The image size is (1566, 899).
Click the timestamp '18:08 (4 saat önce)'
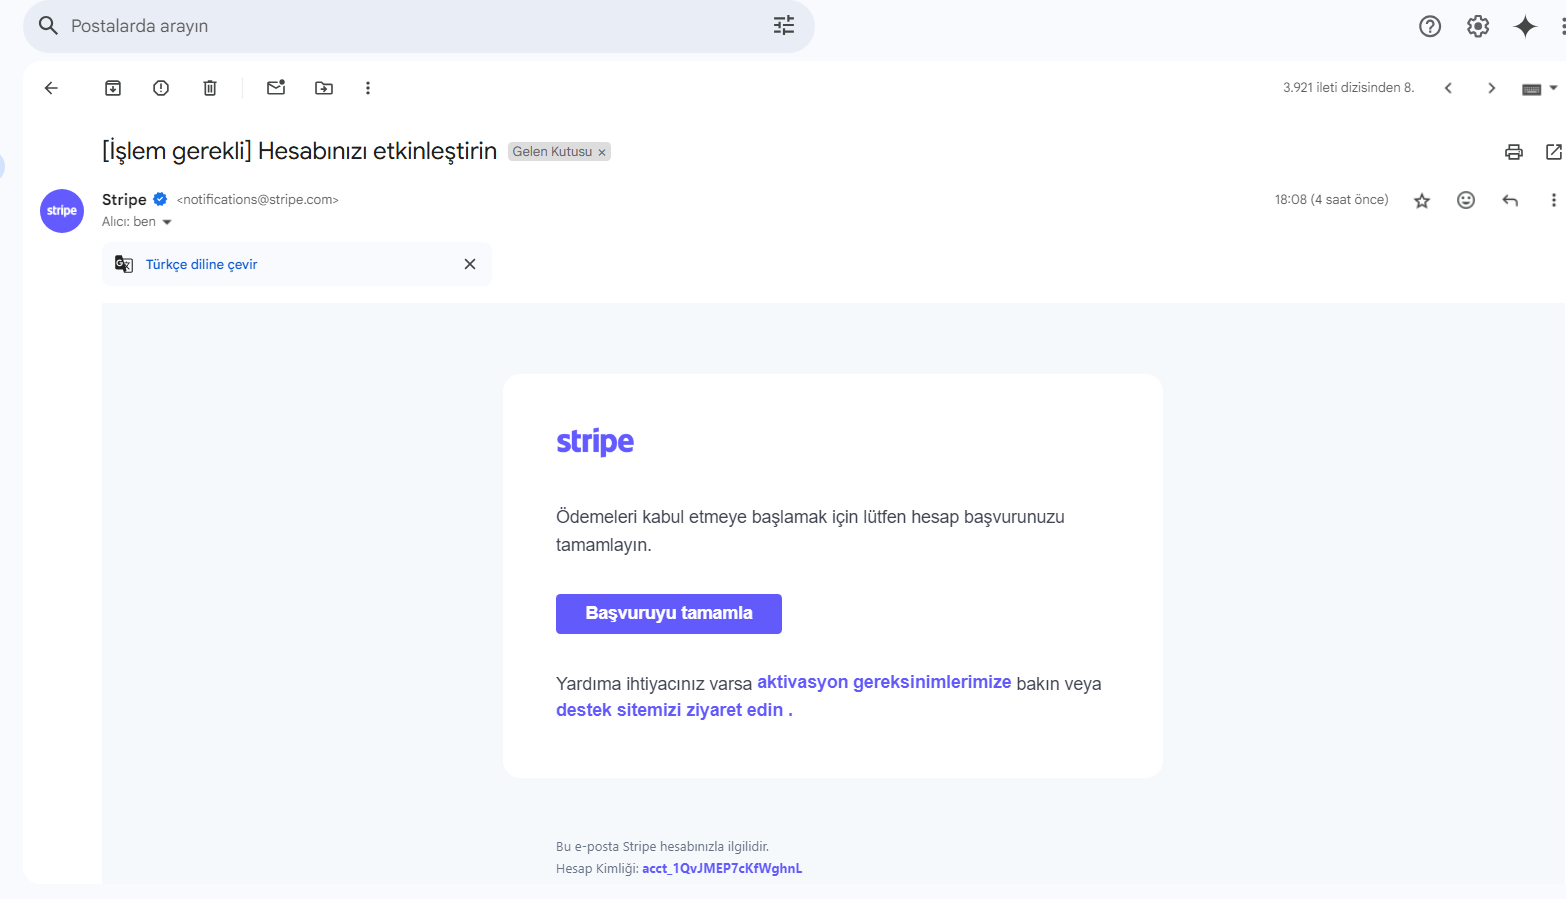[x=1331, y=200]
